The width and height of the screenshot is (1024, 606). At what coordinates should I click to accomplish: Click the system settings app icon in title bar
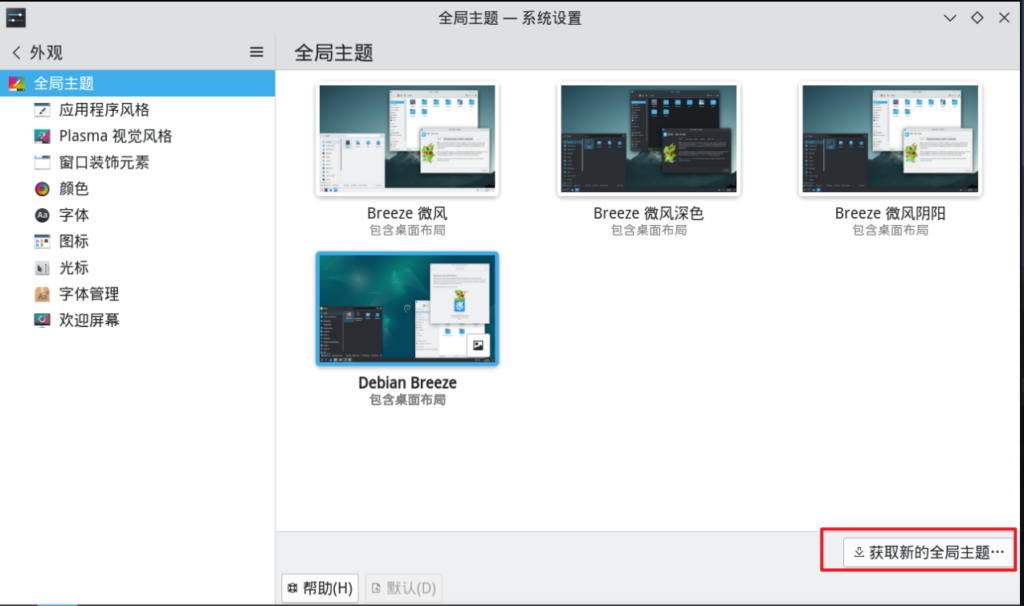coord(16,18)
